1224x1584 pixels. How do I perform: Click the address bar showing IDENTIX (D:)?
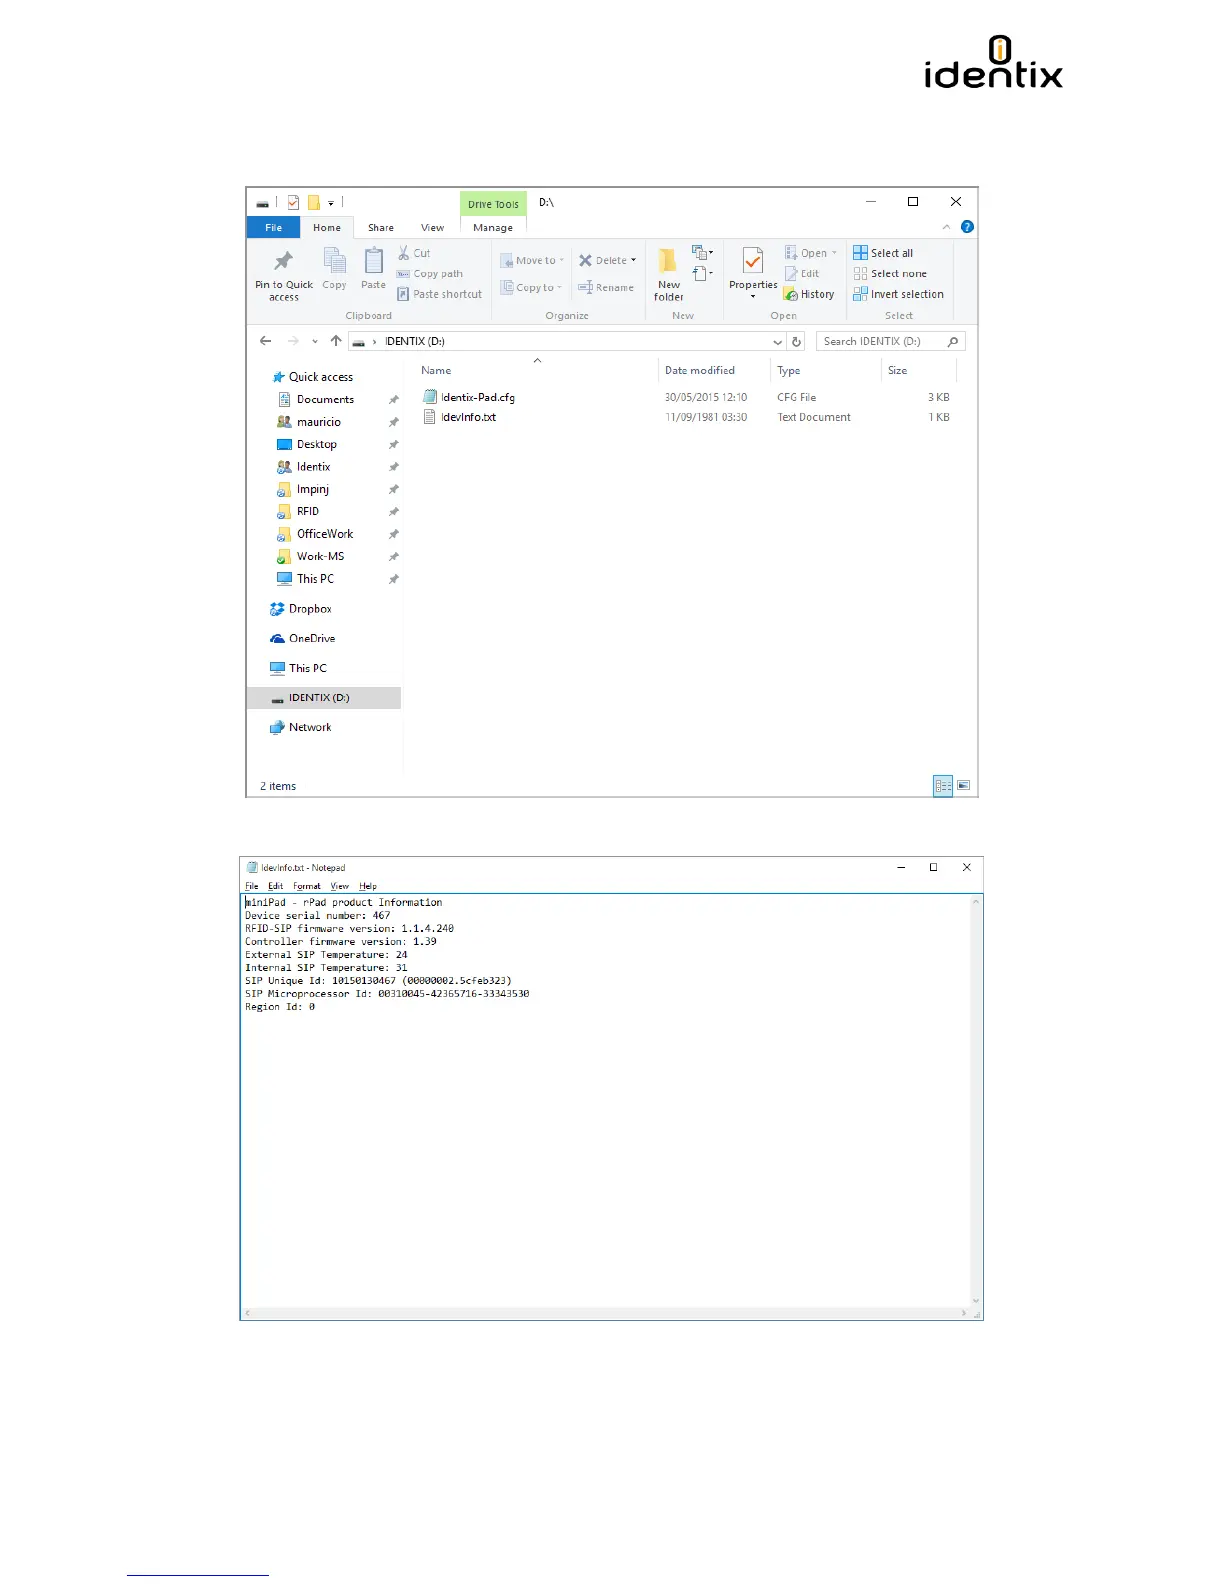[x=566, y=341]
